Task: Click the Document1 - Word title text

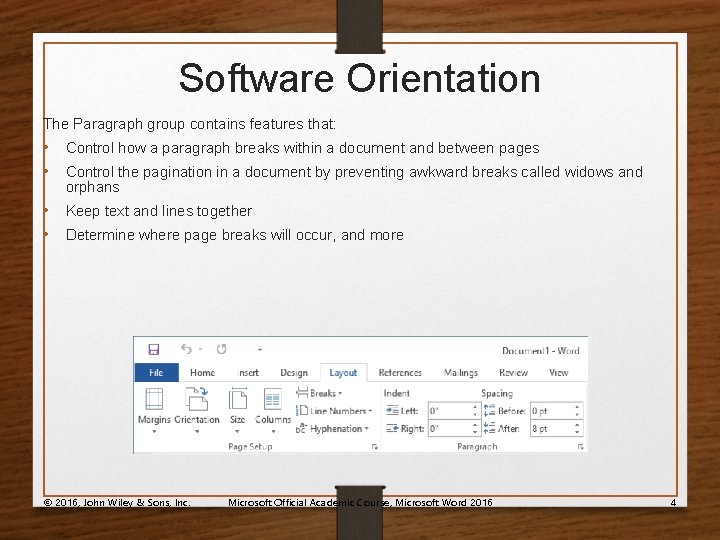Action: (x=540, y=351)
